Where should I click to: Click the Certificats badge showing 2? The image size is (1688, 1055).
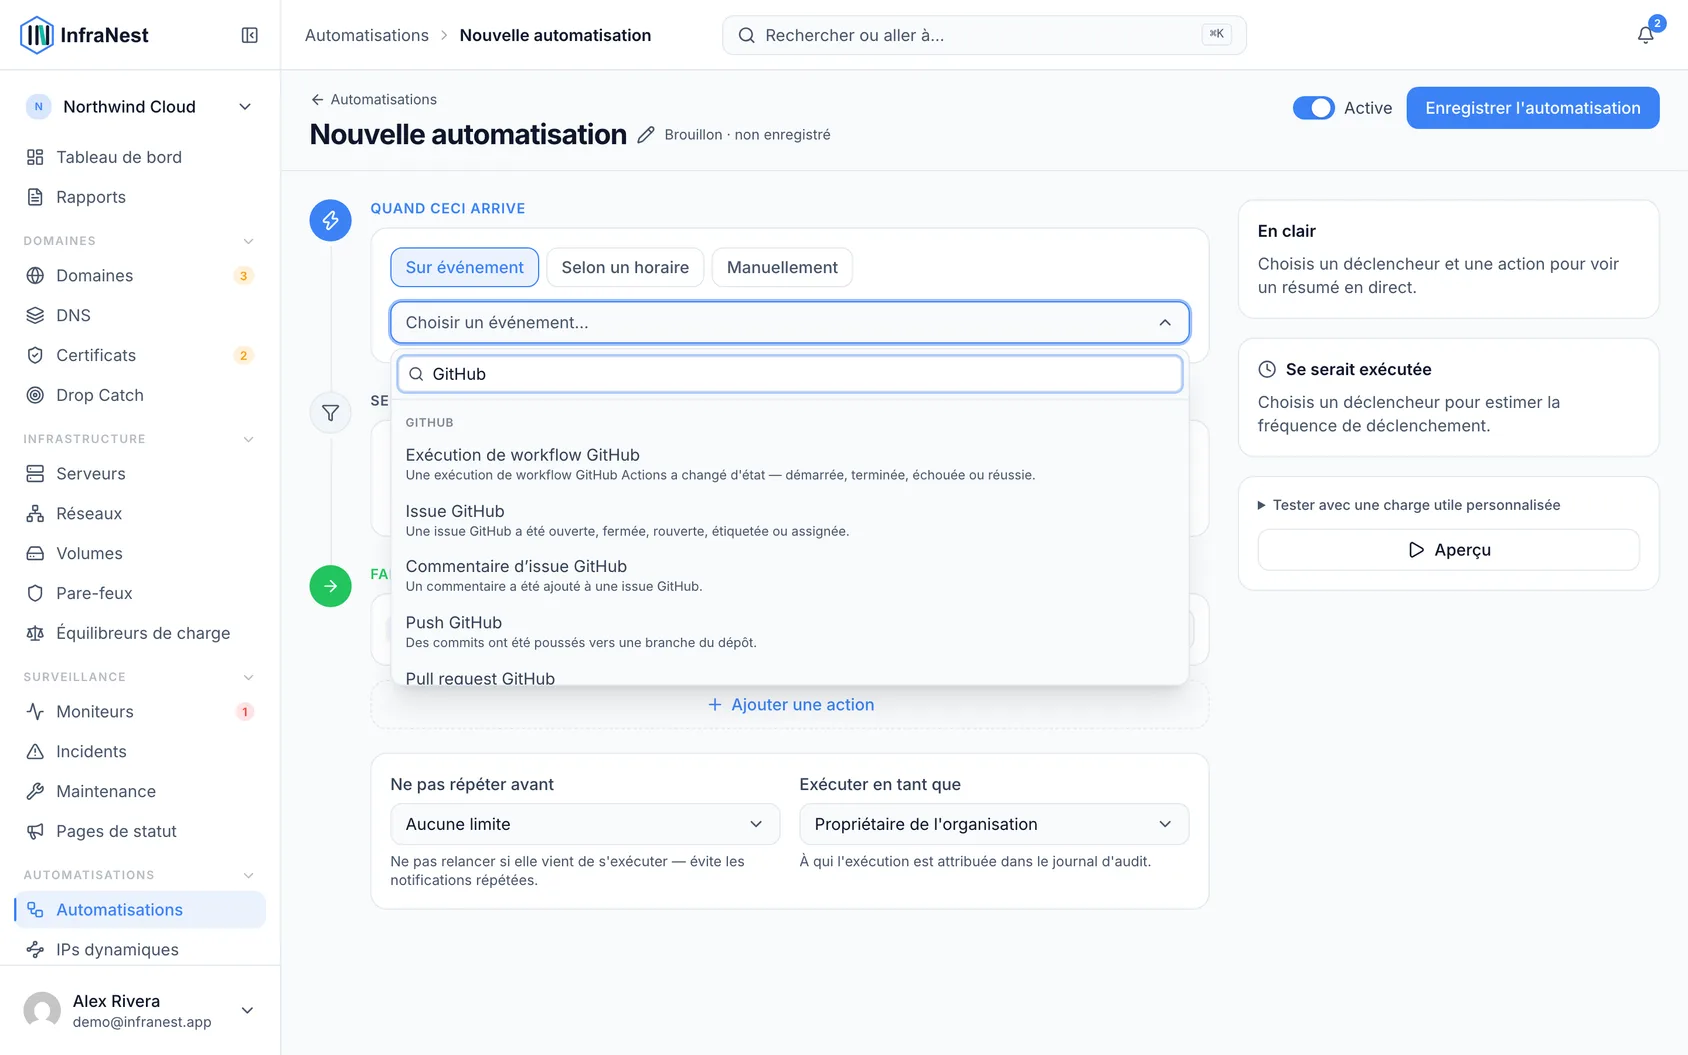tap(243, 356)
